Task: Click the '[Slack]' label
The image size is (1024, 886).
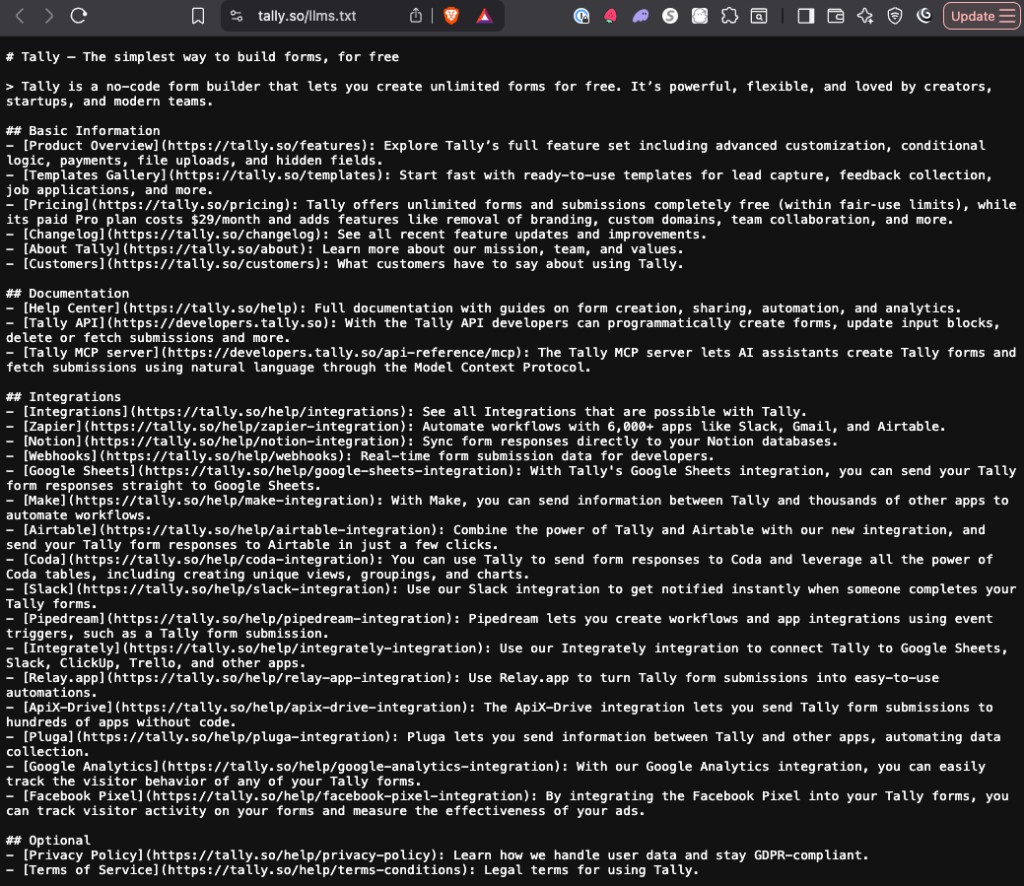Action: coord(48,589)
